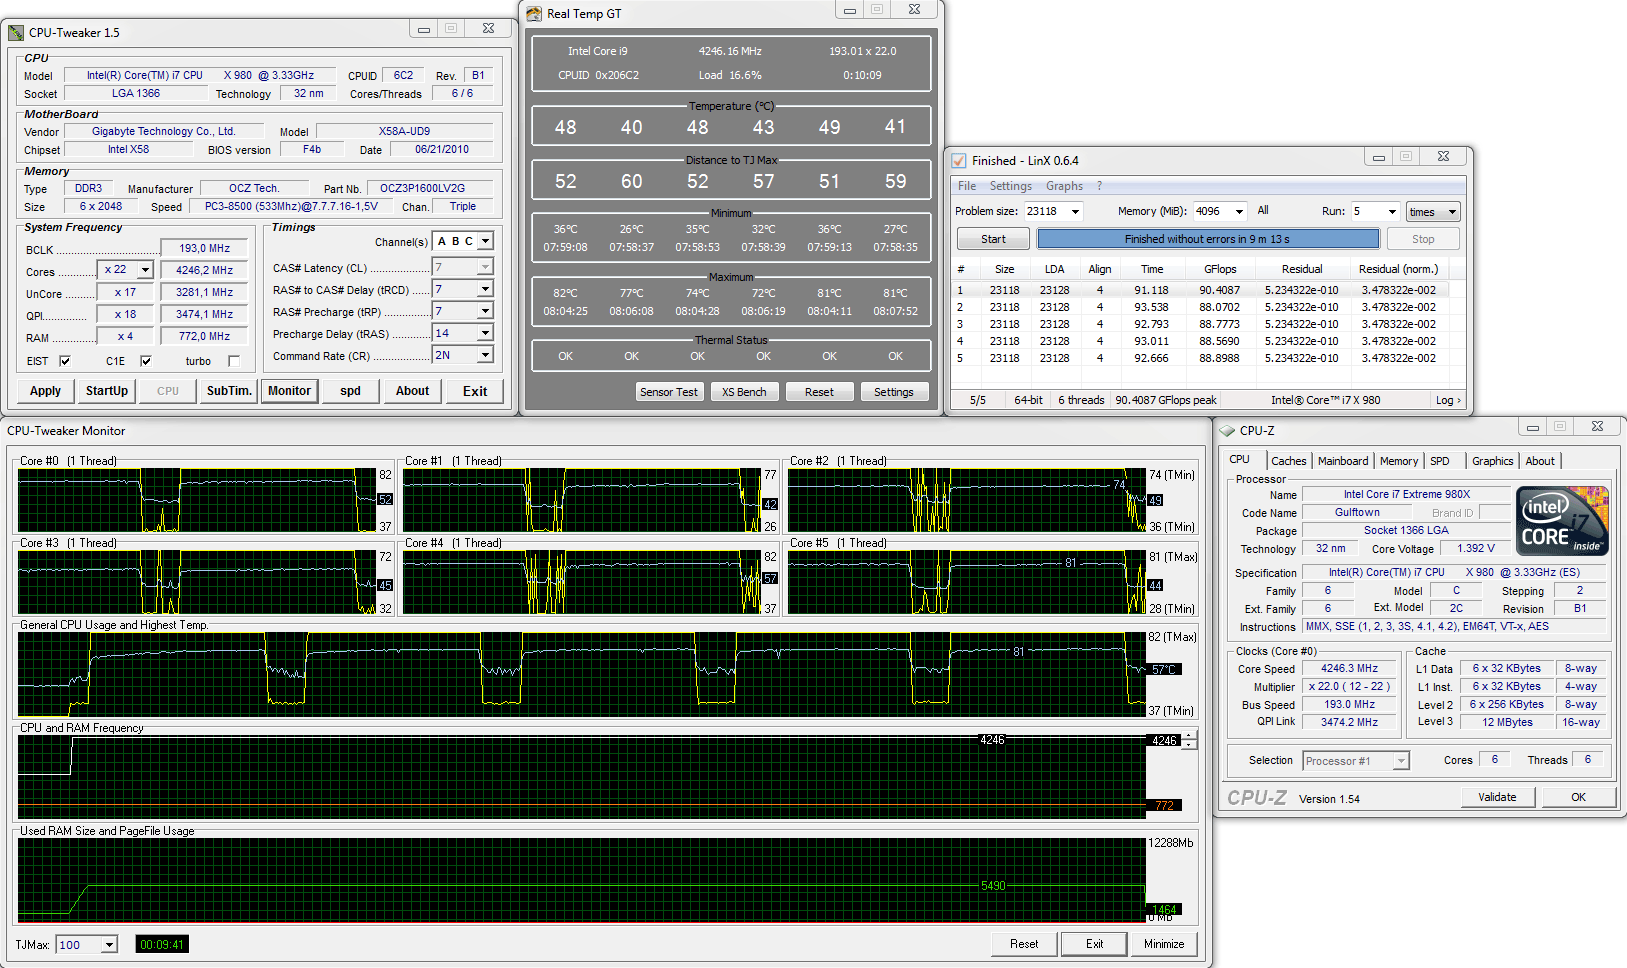Open the LinX File menu

click(967, 186)
